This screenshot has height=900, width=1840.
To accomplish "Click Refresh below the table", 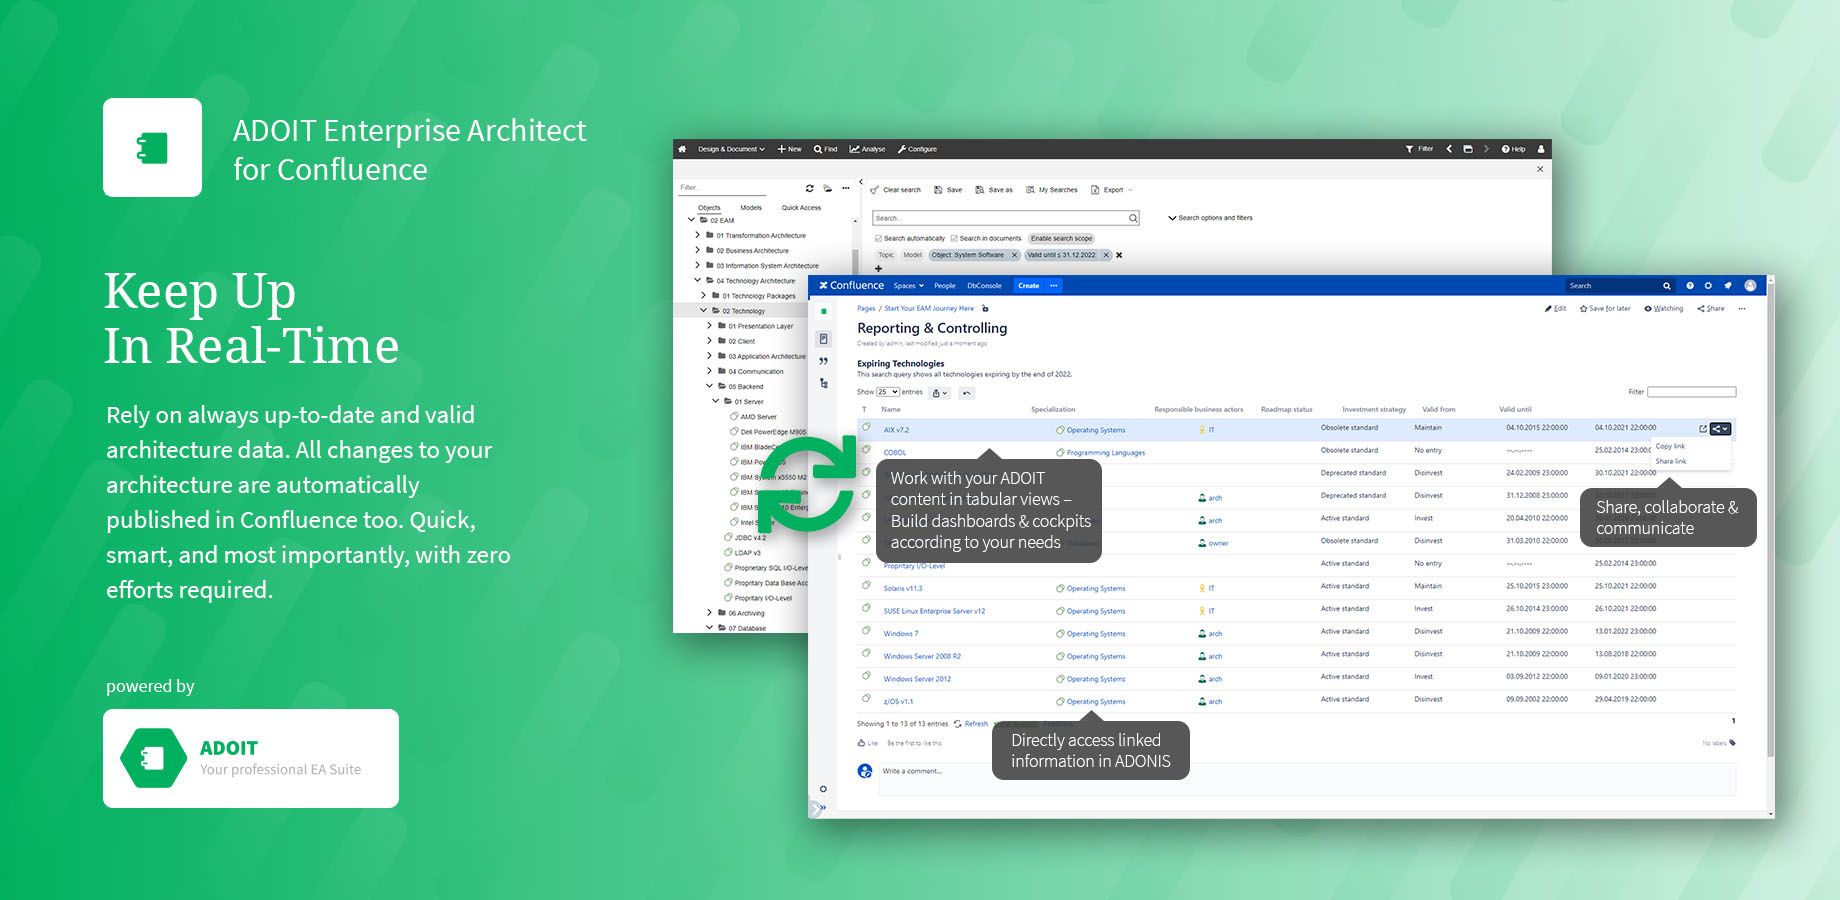I will click(x=971, y=724).
